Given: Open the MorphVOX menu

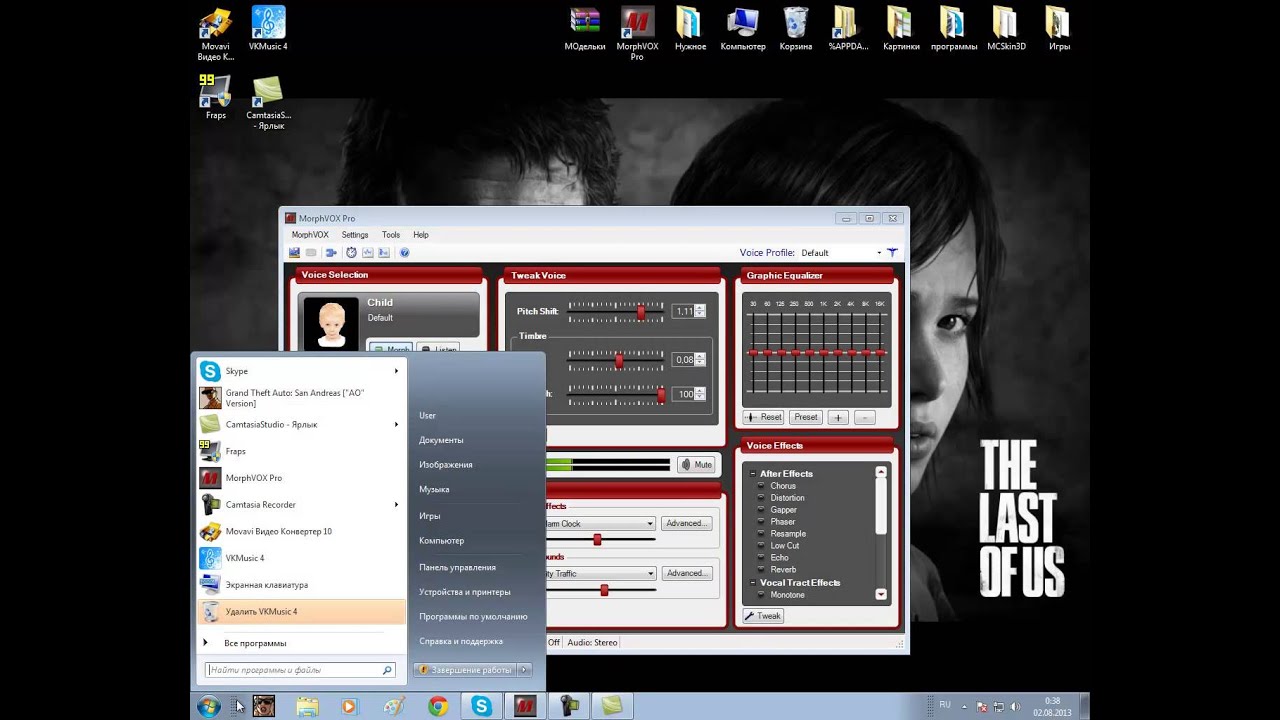Looking at the screenshot, I should (310, 235).
